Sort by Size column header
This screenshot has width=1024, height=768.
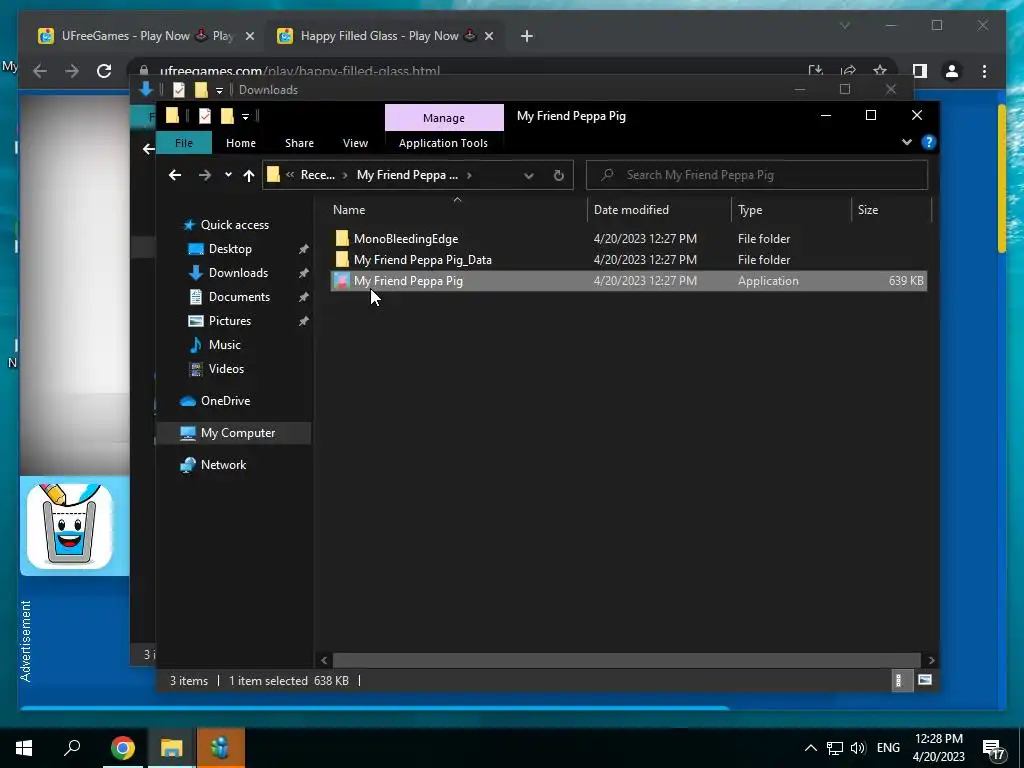pos(891,210)
